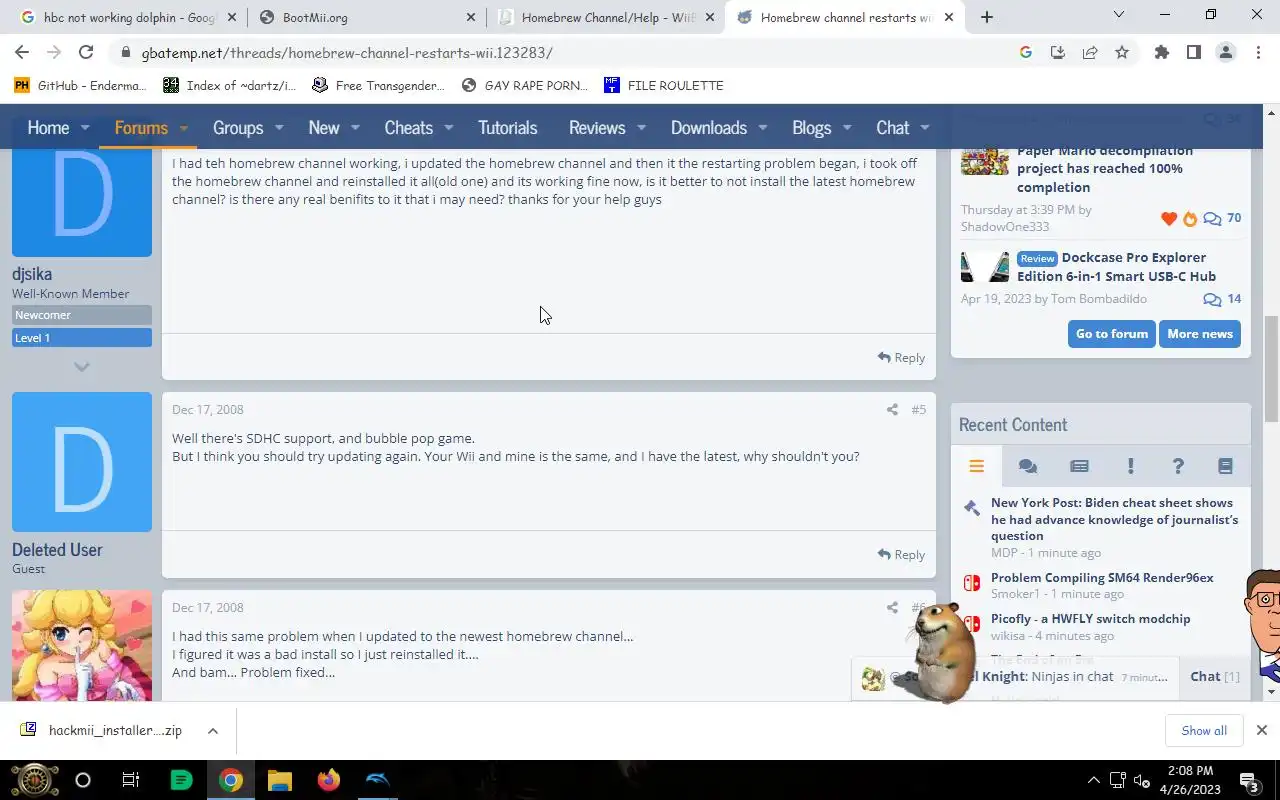Open a new browser tab
Image resolution: width=1280 pixels, height=800 pixels.
(987, 17)
